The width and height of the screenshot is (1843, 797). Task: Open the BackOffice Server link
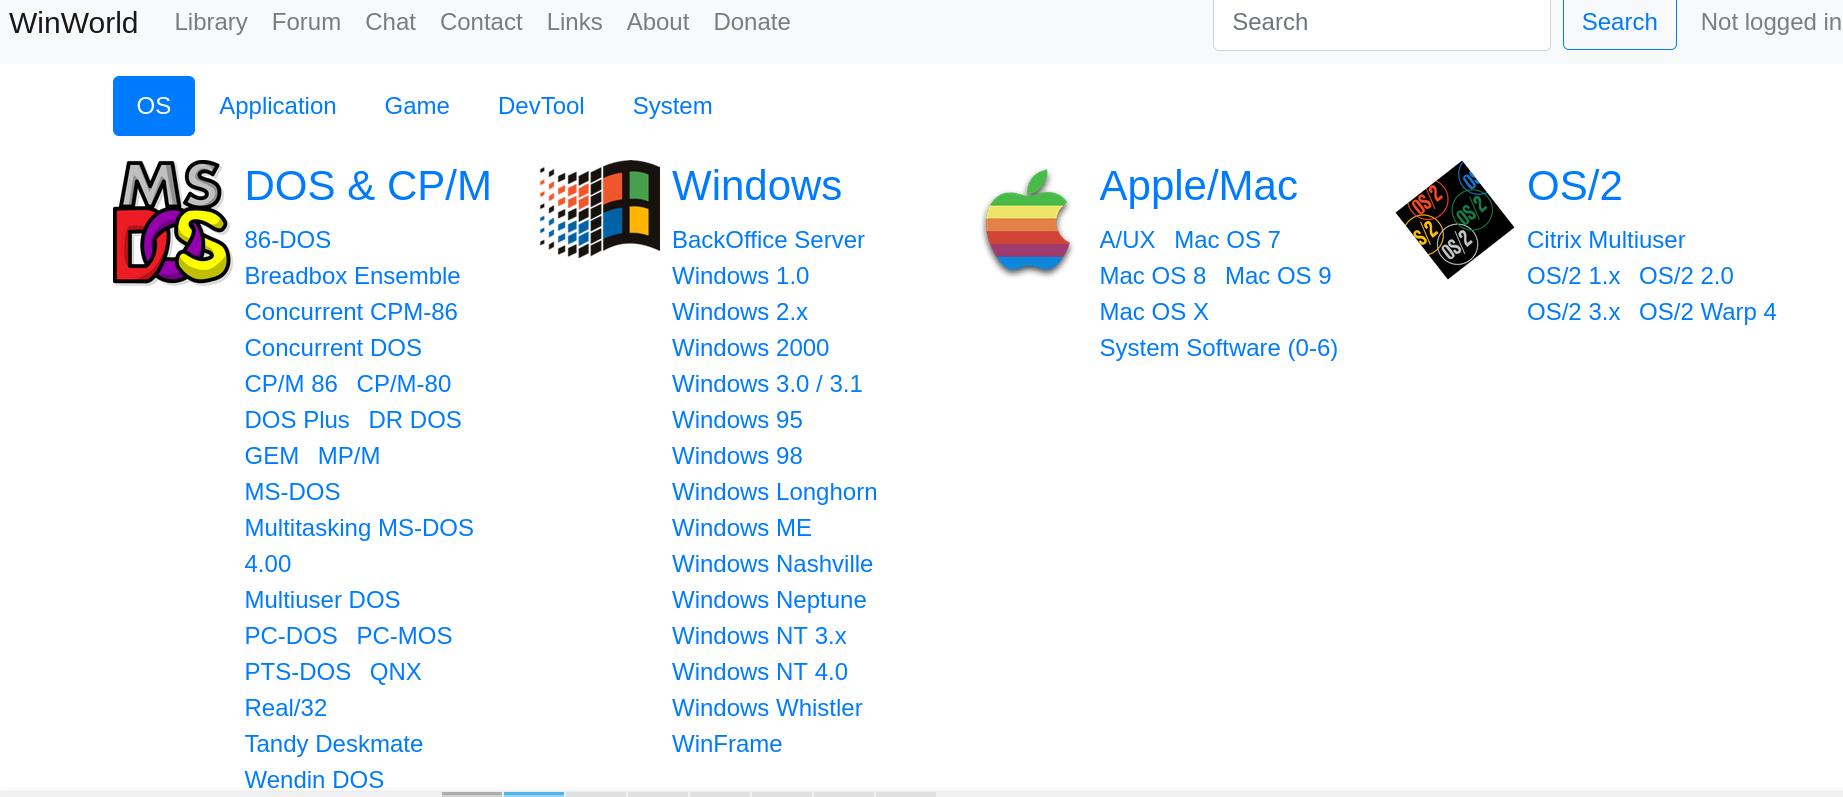(x=768, y=240)
